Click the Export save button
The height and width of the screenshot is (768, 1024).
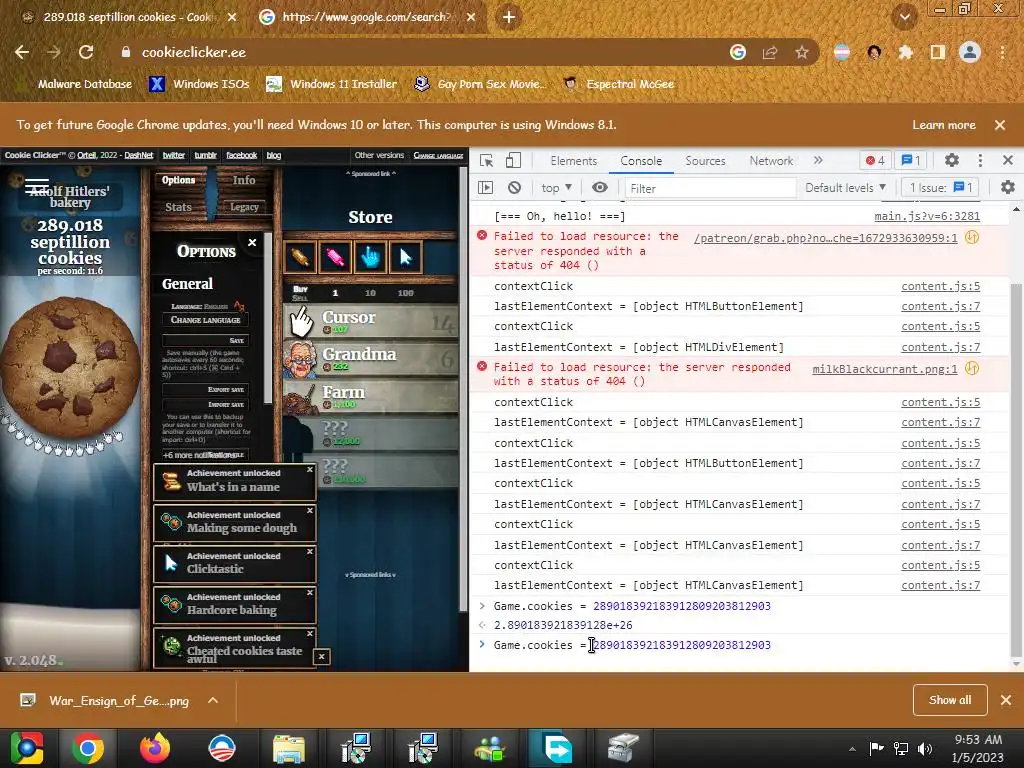point(206,389)
